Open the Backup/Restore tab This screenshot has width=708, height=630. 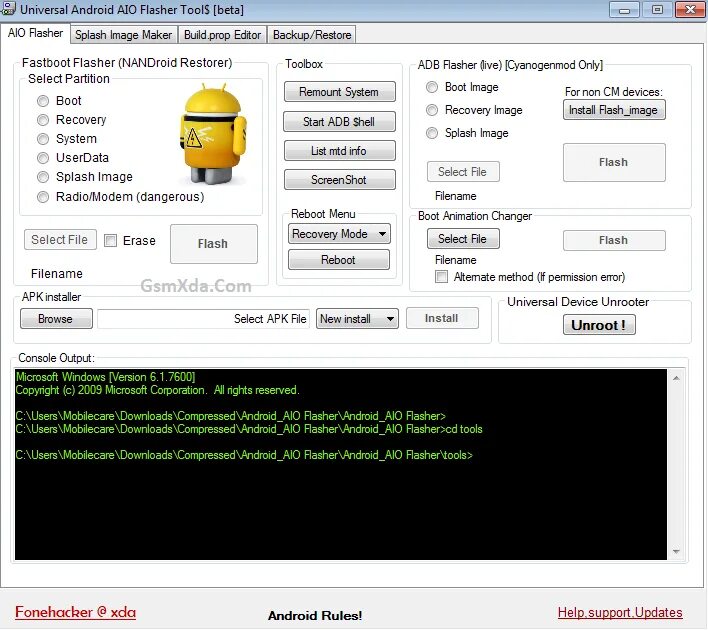(x=312, y=35)
